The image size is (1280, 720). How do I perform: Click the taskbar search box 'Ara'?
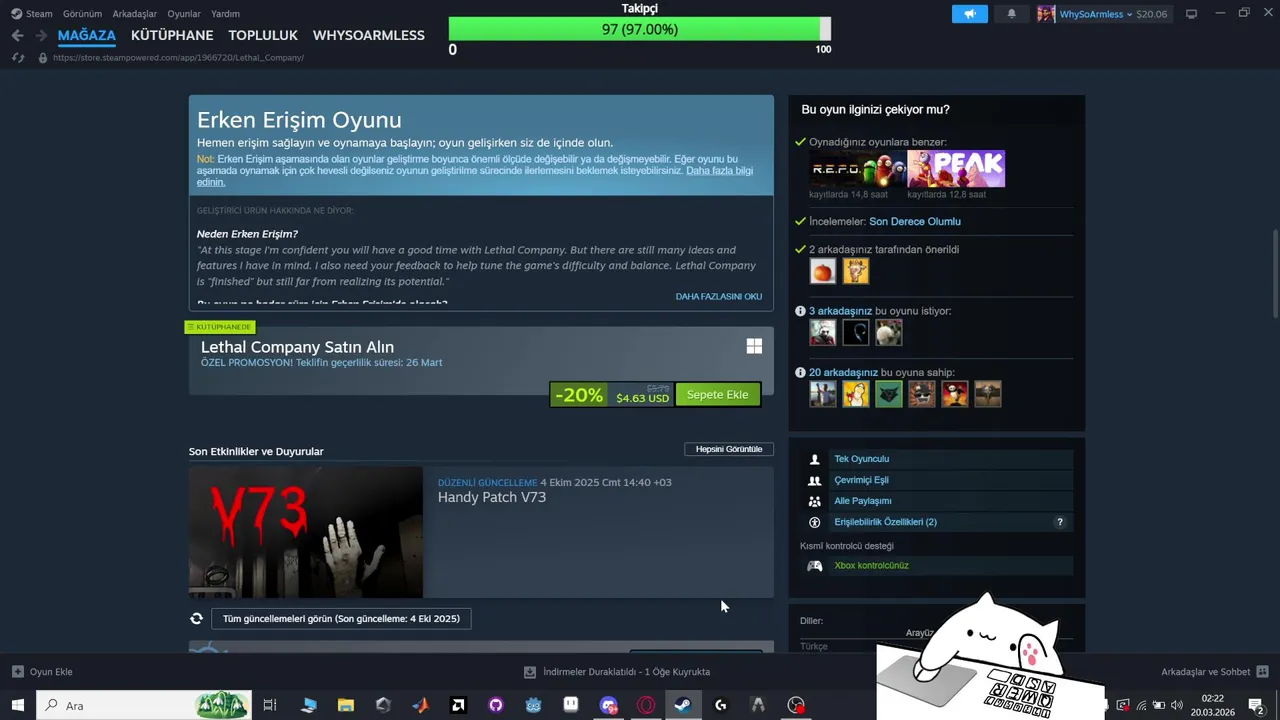point(143,705)
